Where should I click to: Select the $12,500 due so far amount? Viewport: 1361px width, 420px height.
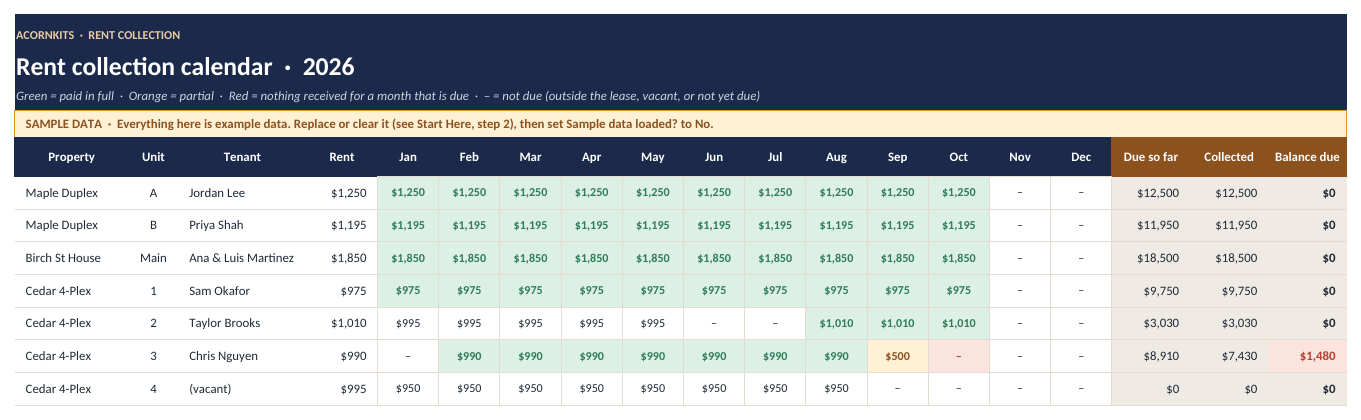point(1149,193)
